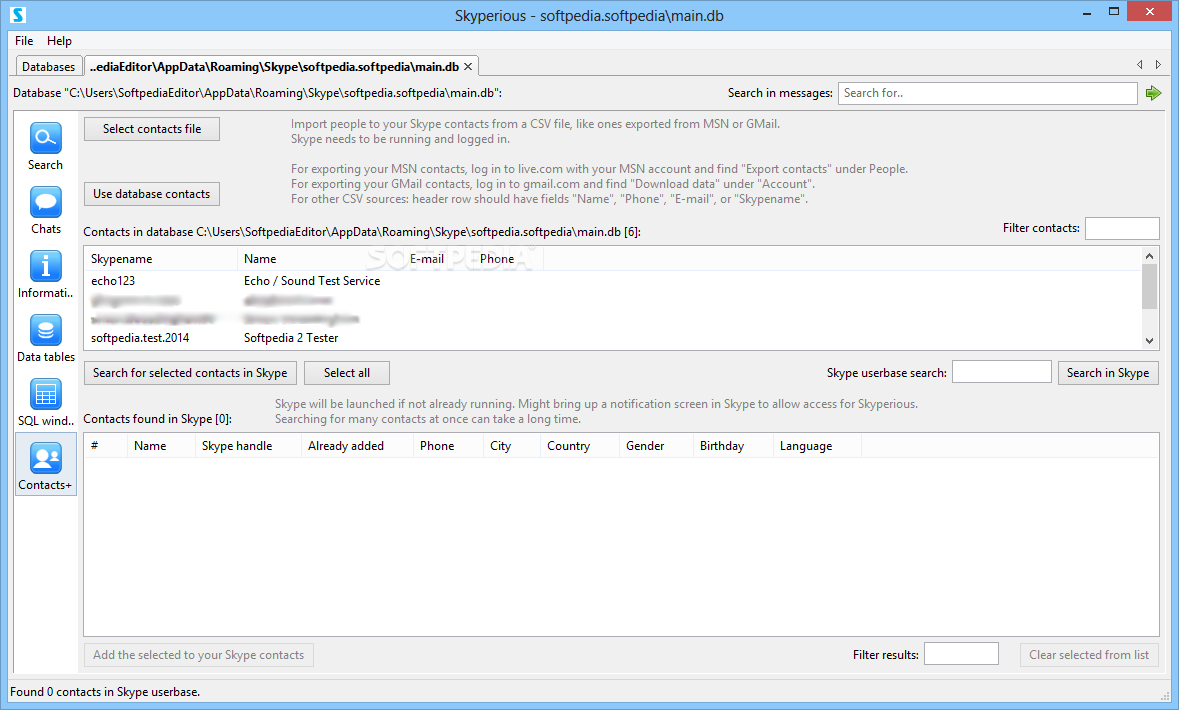Image resolution: width=1179 pixels, height=710 pixels.
Task: Click contacts list scrollbar down arrow
Action: 1149,341
